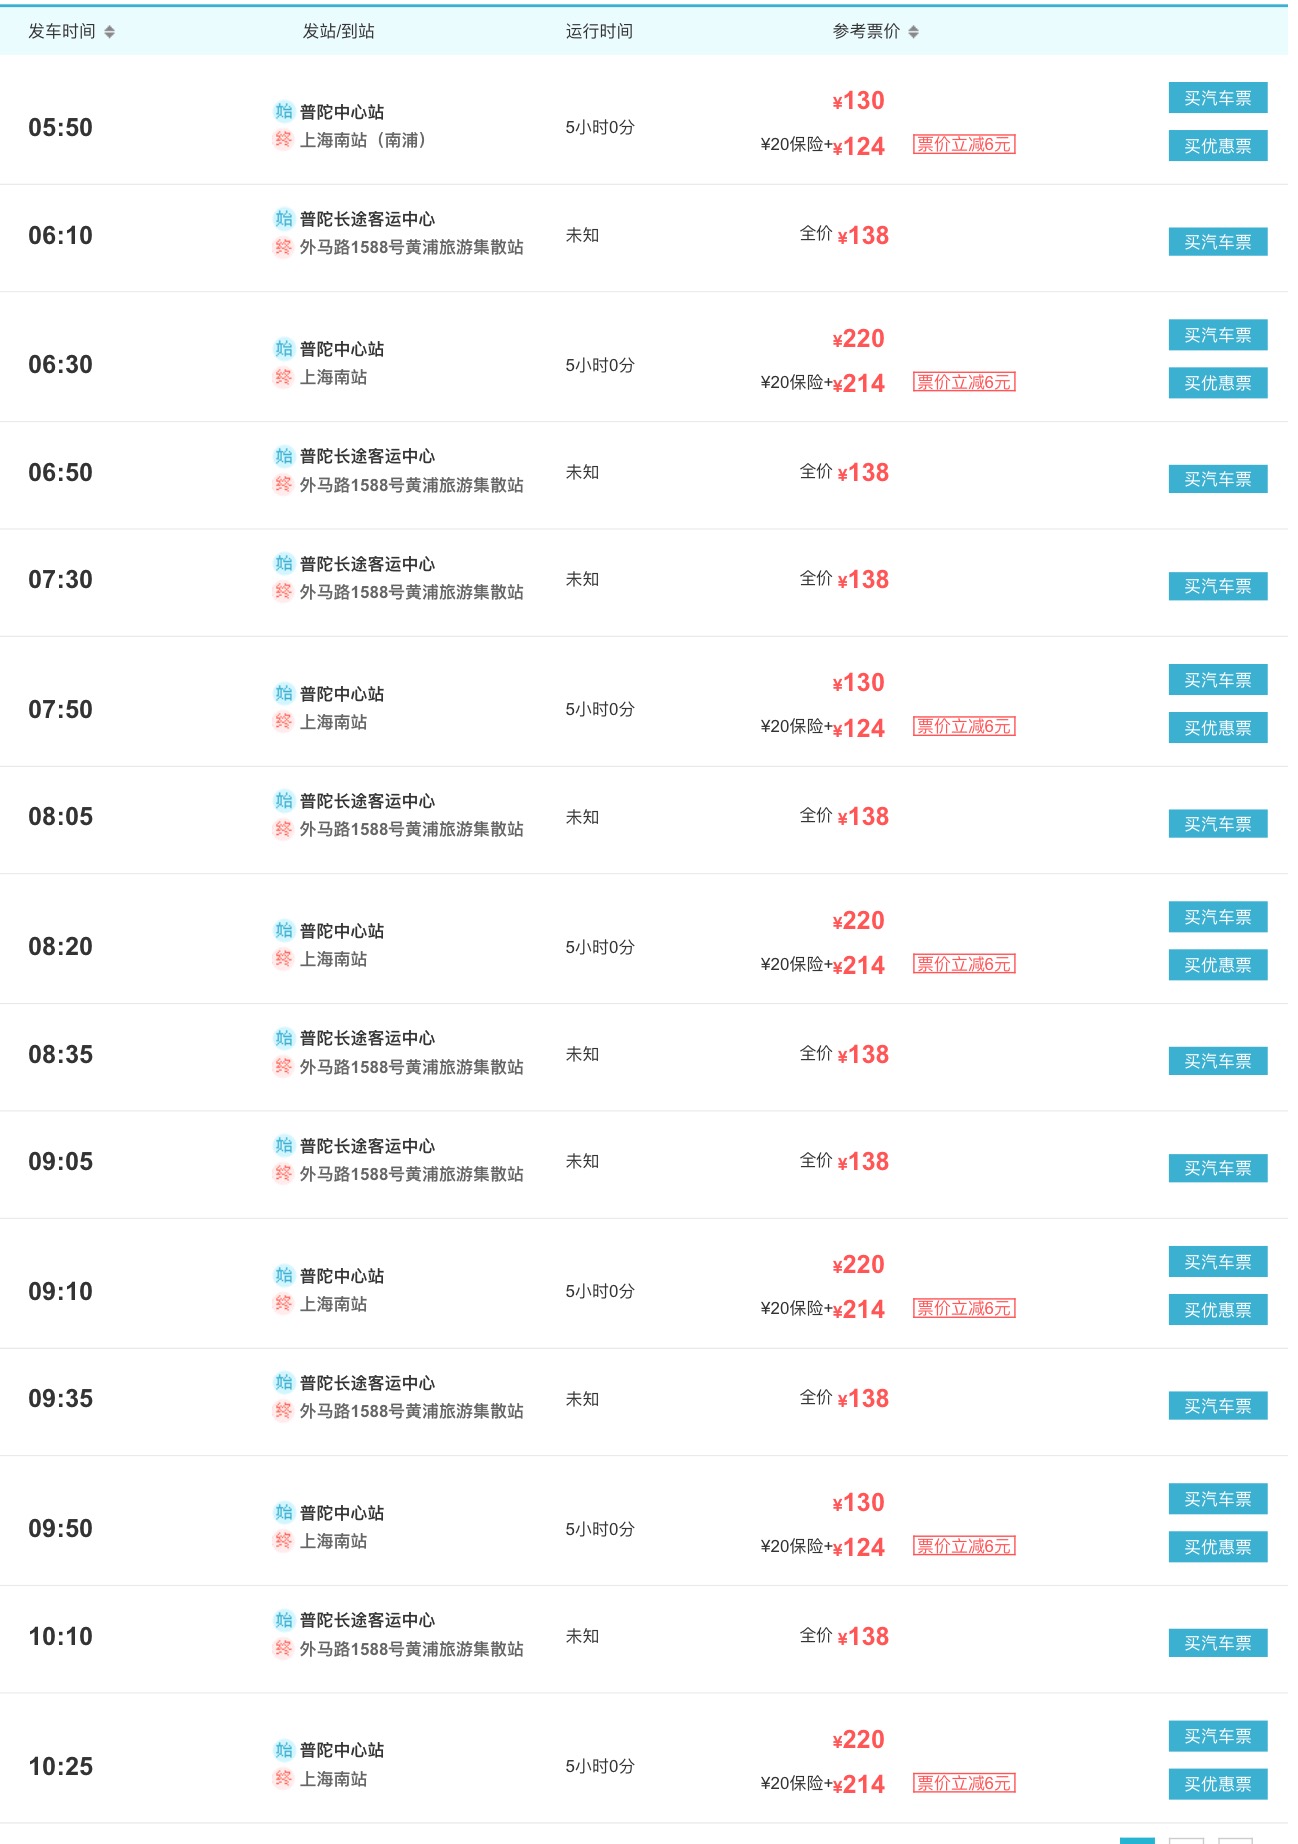Buy bus ticket for 10:10 departure
Image resolution: width=1298 pixels, height=1844 pixels.
pos(1218,1643)
